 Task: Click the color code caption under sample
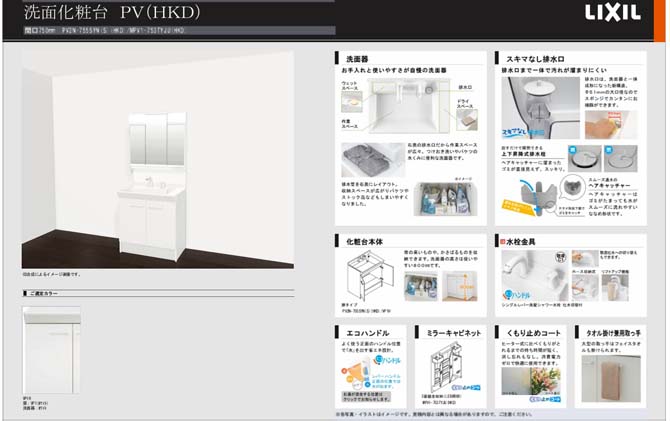(35, 403)
